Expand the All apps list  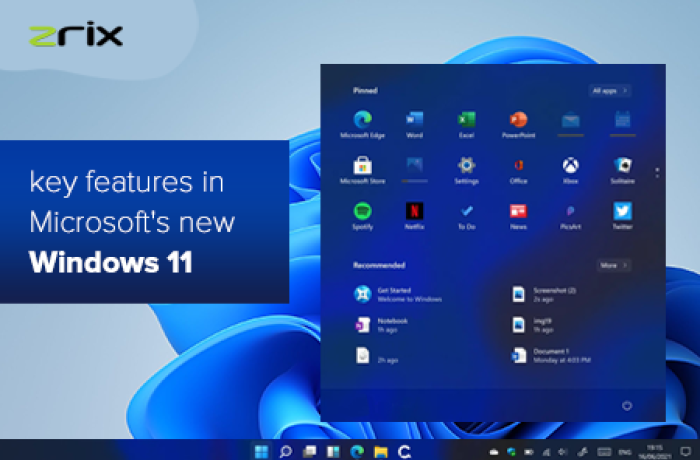point(609,90)
